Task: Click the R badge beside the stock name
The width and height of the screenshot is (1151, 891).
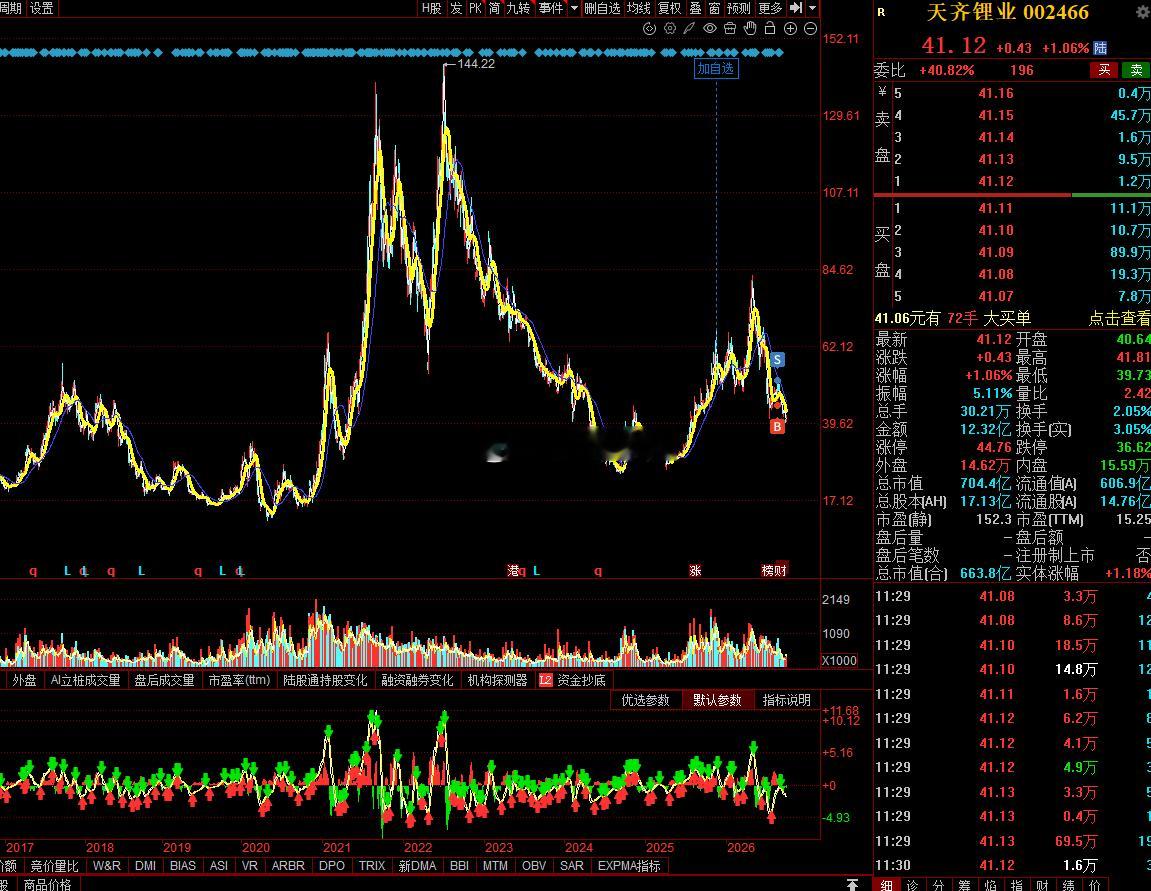Action: pos(881,12)
